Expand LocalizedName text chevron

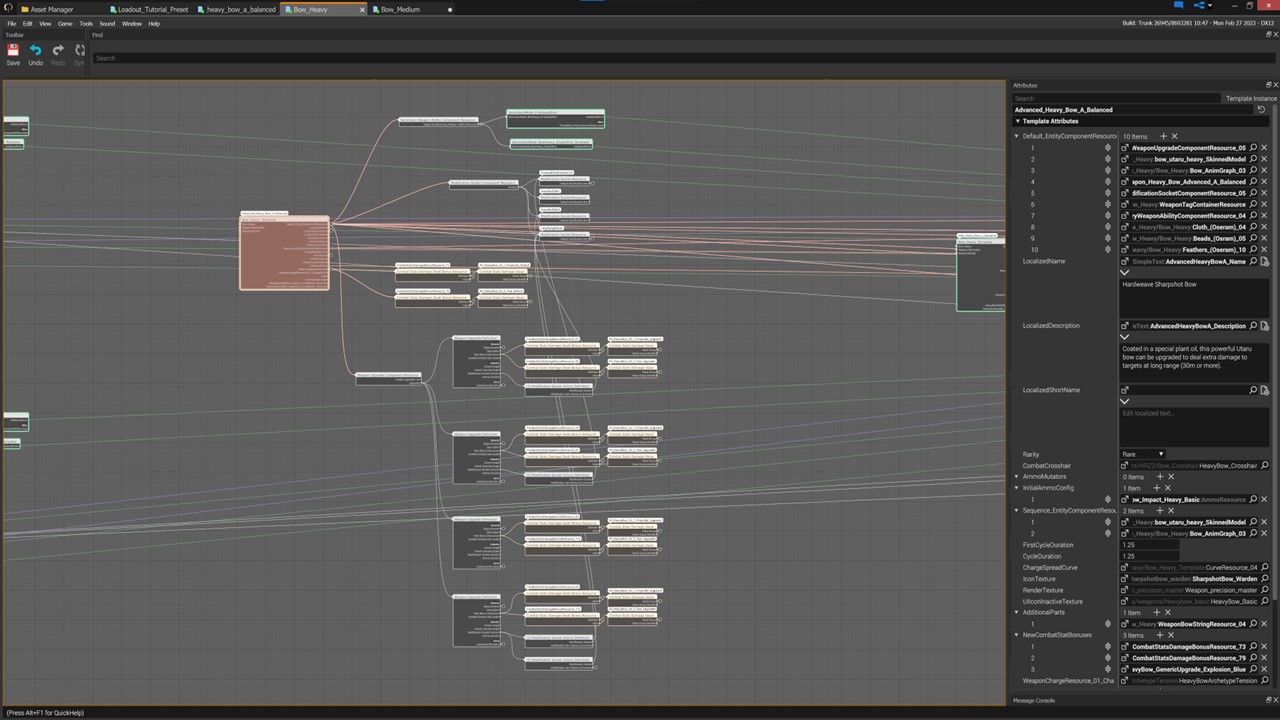(x=1124, y=272)
